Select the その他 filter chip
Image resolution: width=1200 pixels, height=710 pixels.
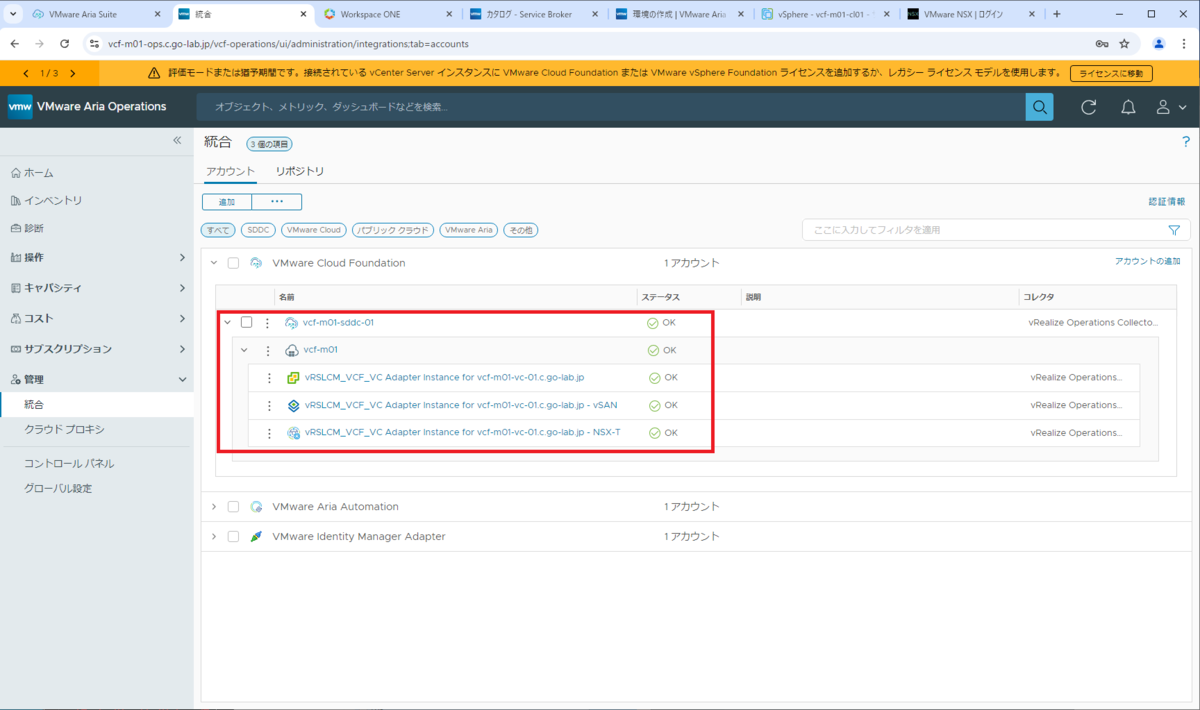pos(520,230)
